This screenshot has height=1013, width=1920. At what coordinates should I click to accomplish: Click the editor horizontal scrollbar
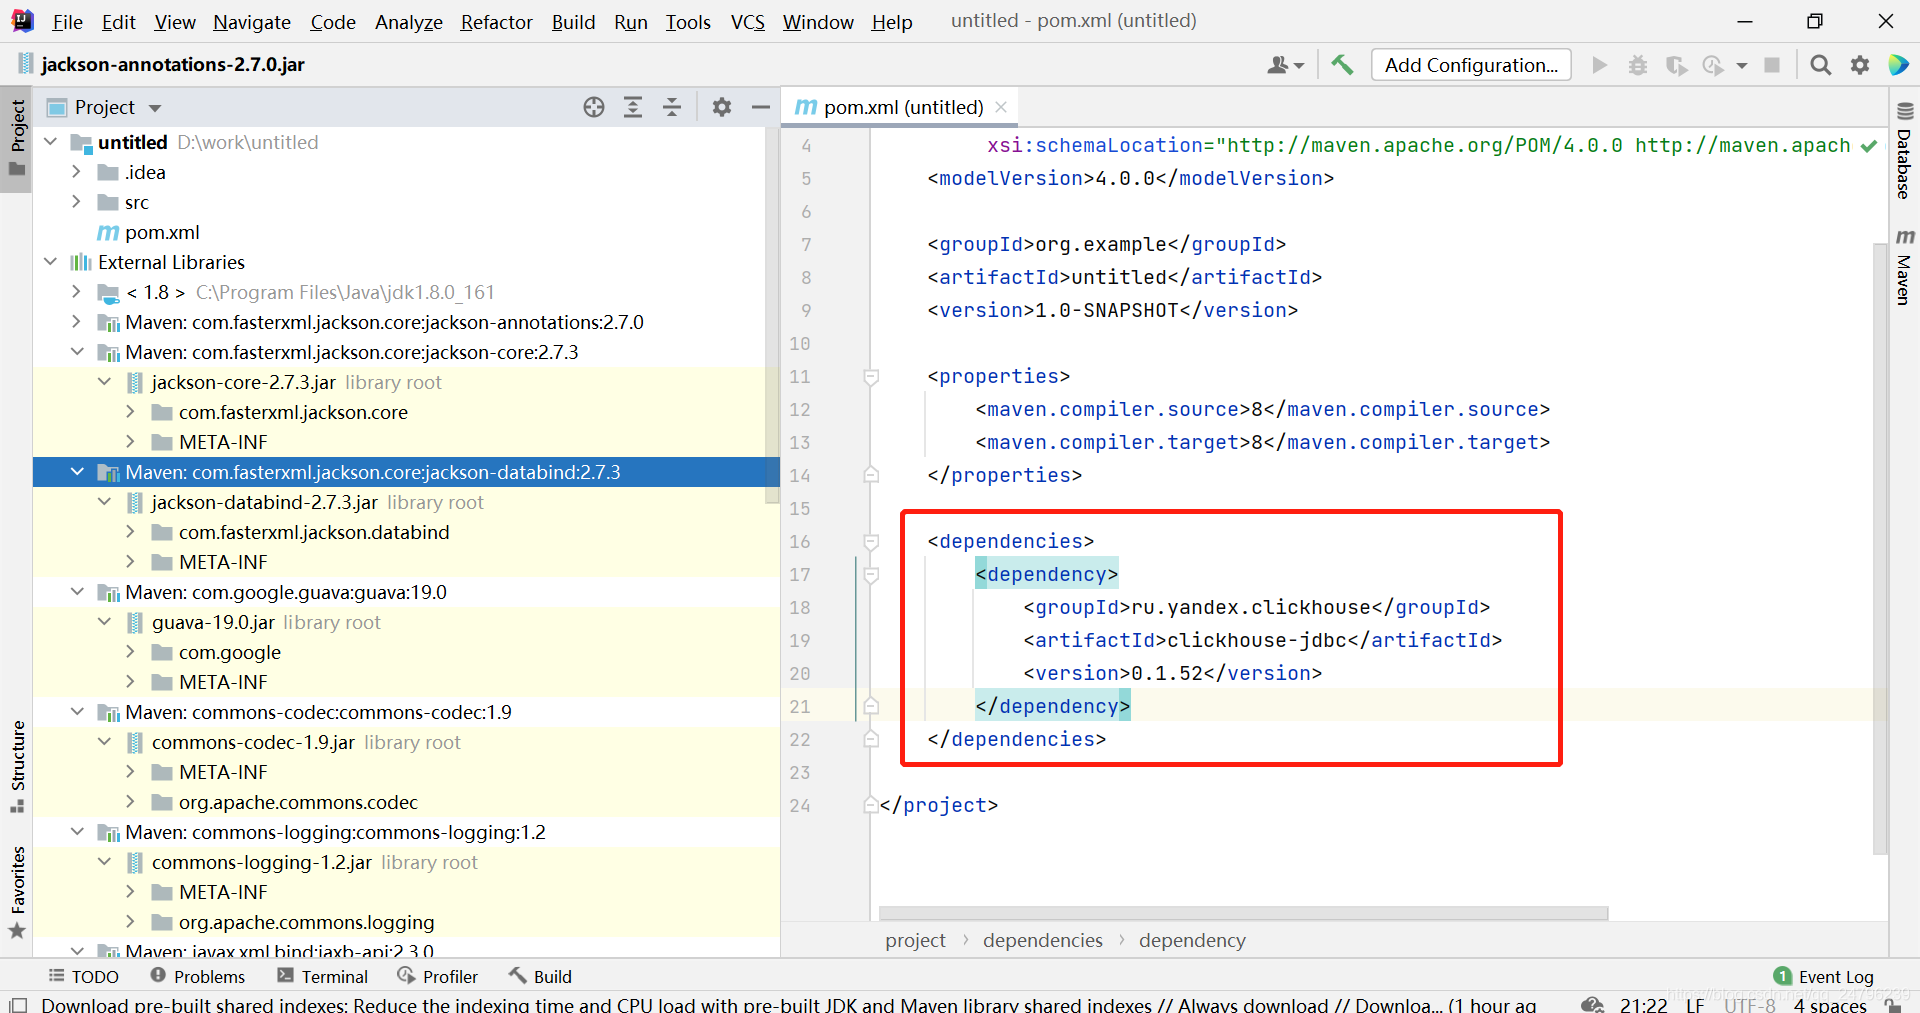click(1243, 913)
